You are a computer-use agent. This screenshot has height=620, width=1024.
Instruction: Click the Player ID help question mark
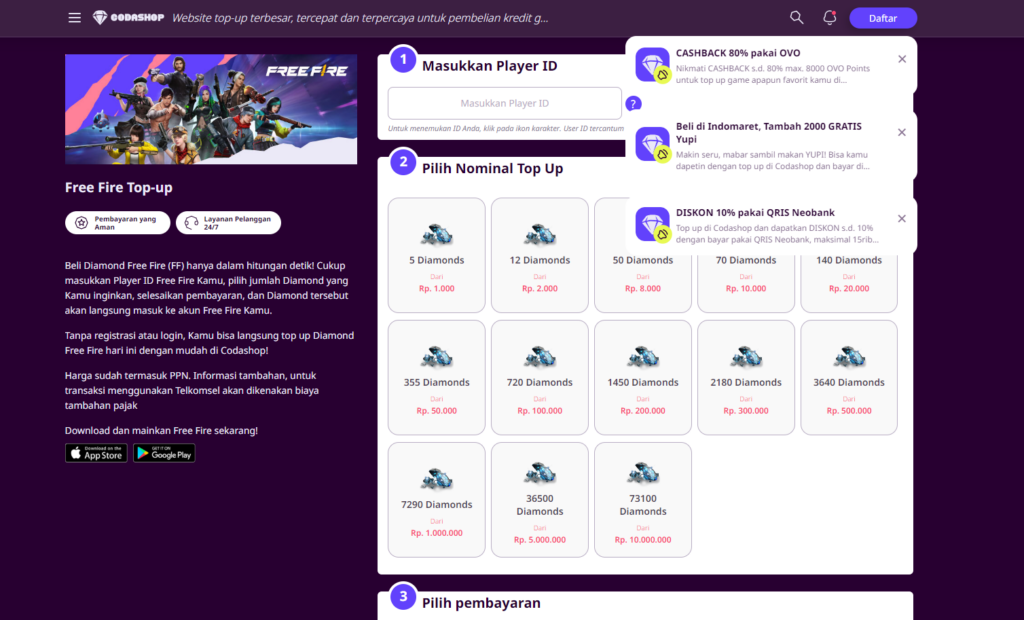(x=633, y=103)
